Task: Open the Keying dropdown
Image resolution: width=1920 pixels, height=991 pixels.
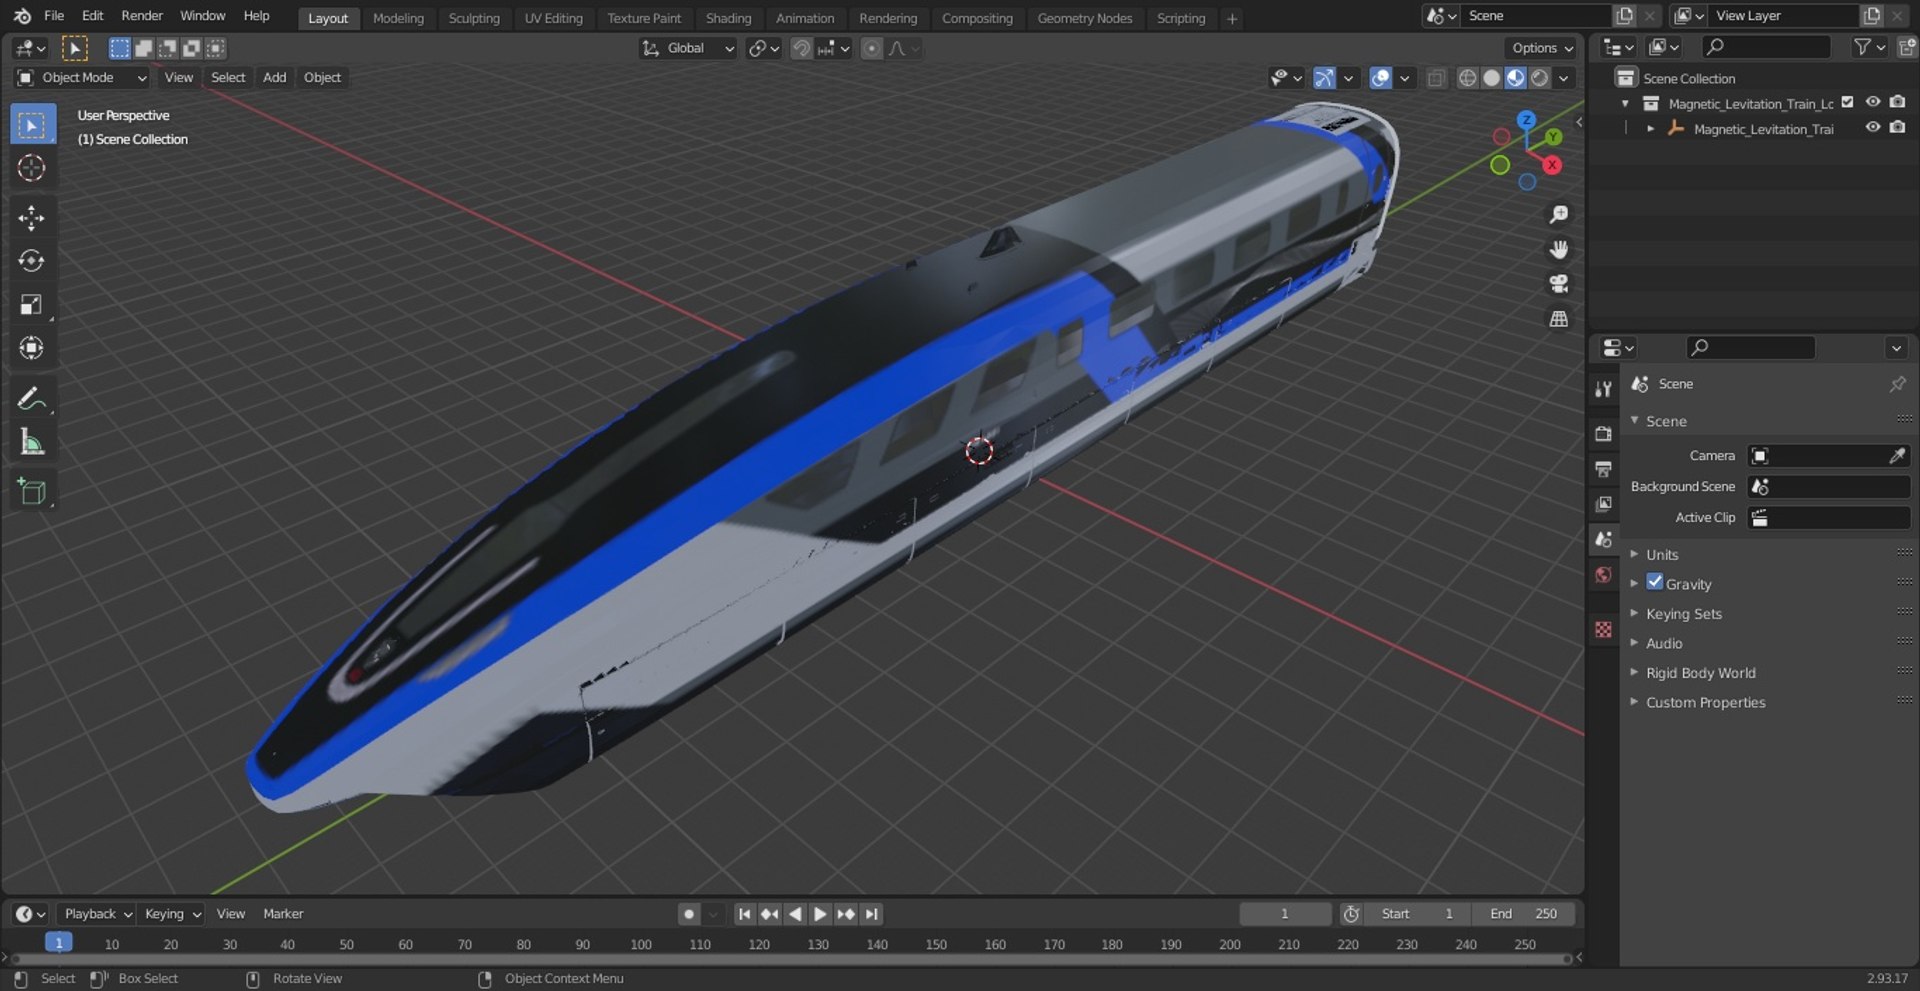Action: [172, 914]
